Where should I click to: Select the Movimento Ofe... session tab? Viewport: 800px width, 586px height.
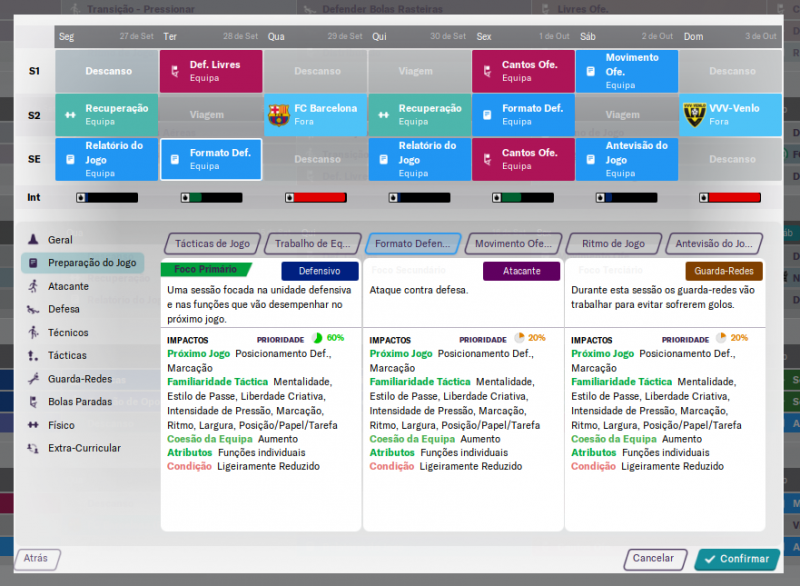click(x=512, y=244)
